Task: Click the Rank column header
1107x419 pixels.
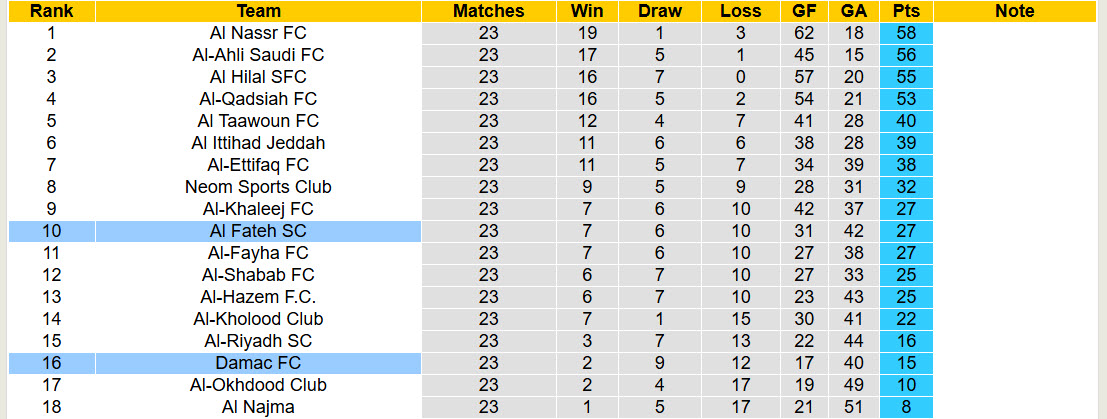Action: (51, 11)
